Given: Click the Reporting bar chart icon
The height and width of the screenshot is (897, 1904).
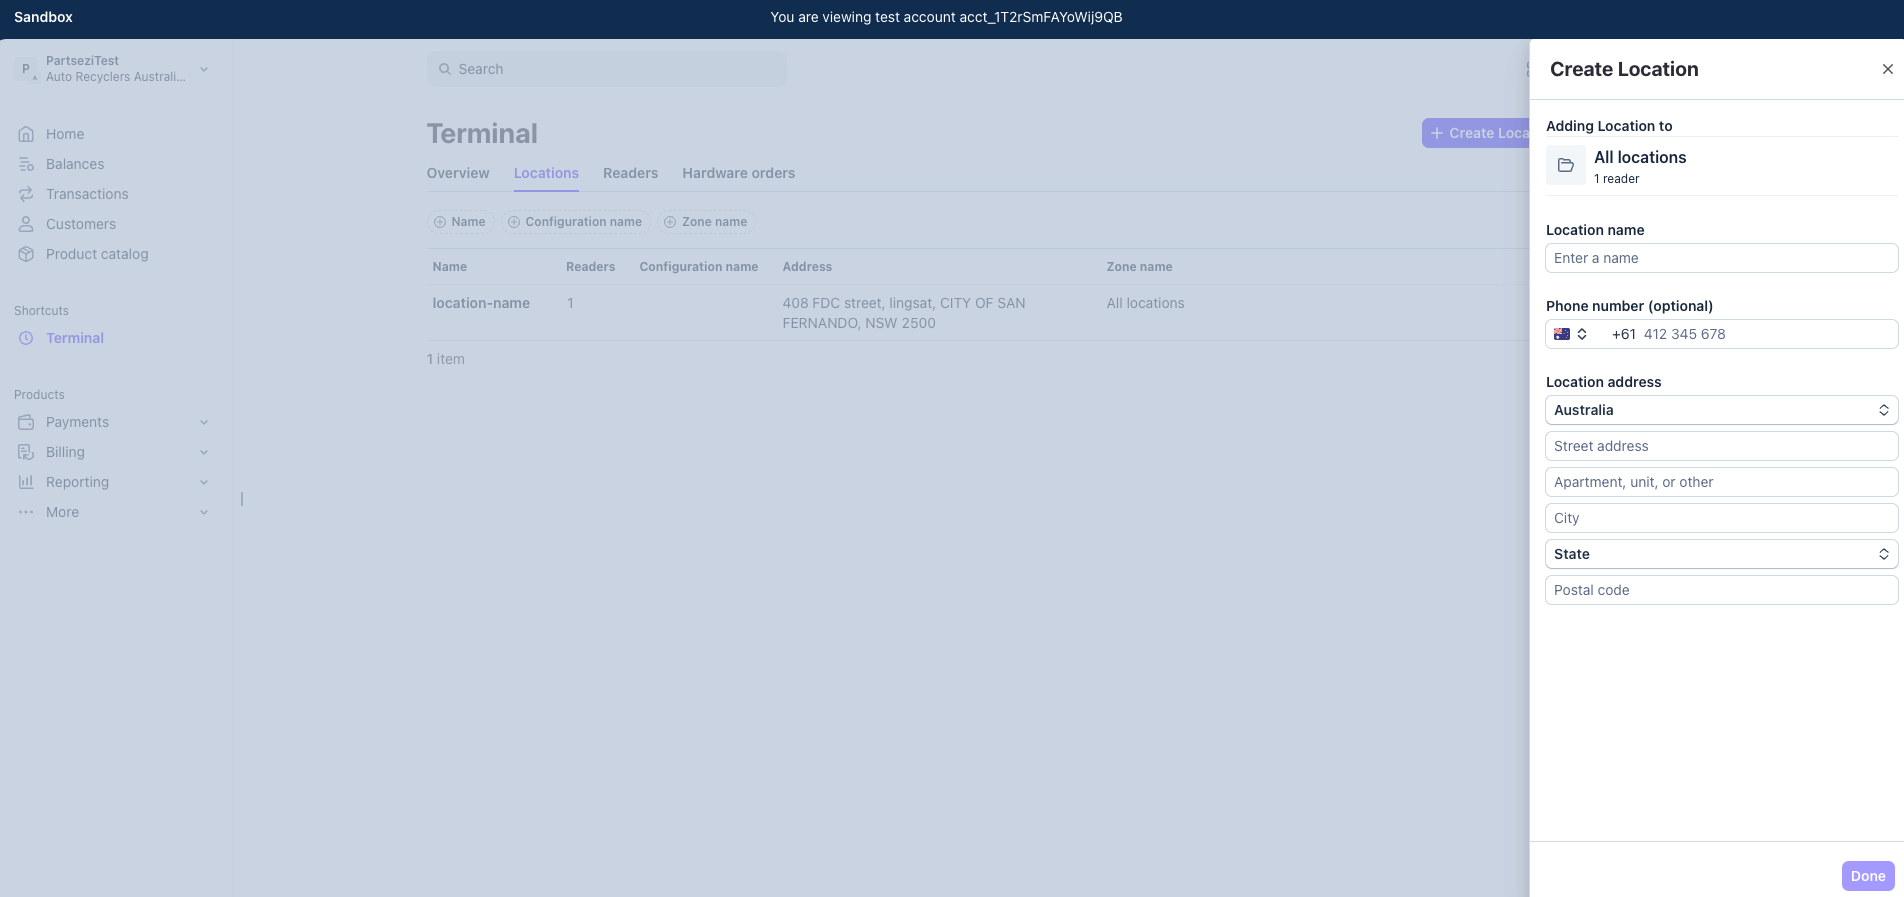Looking at the screenshot, I should (x=26, y=482).
